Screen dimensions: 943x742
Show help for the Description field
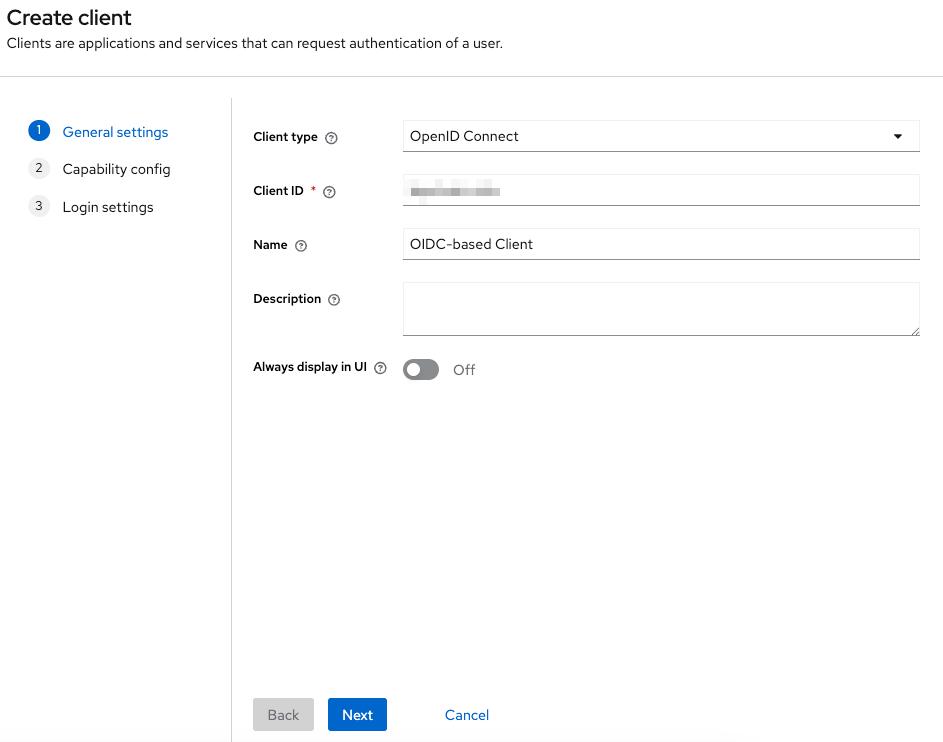point(334,300)
